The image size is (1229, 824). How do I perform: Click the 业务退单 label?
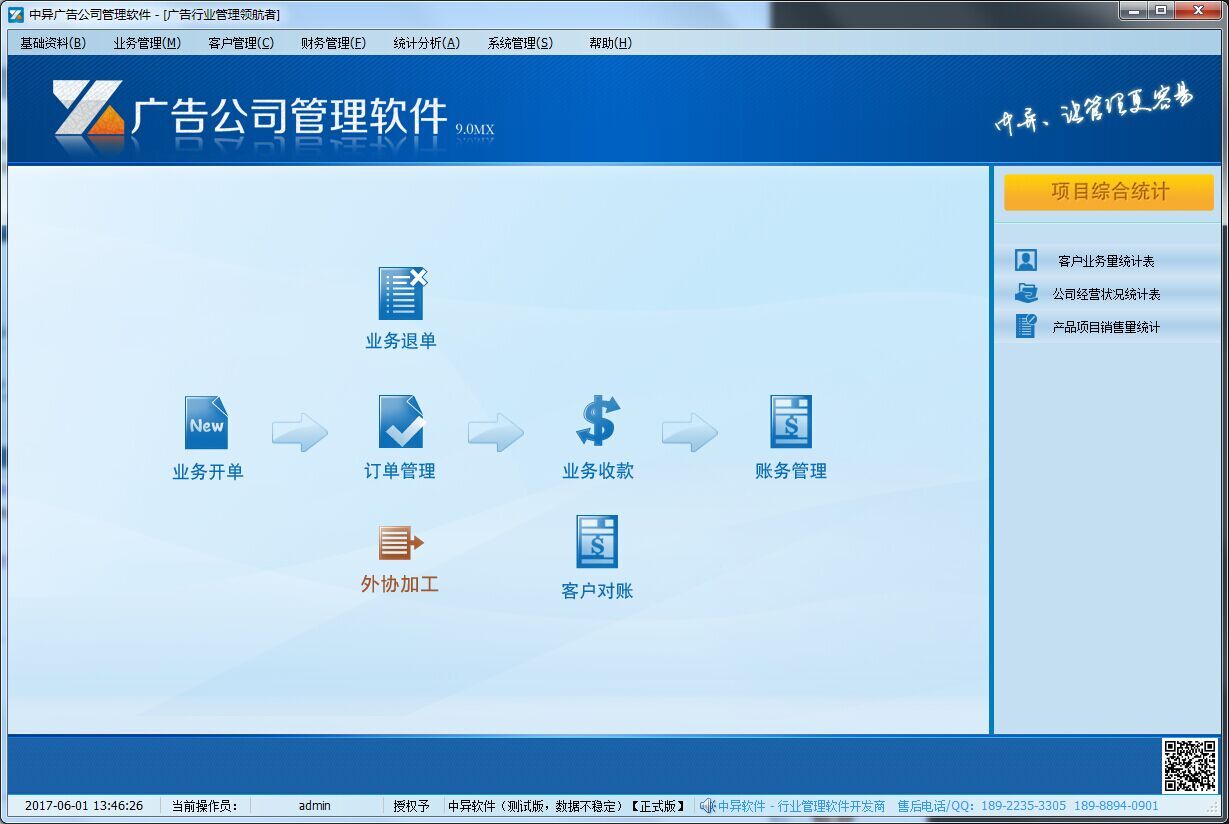click(401, 341)
